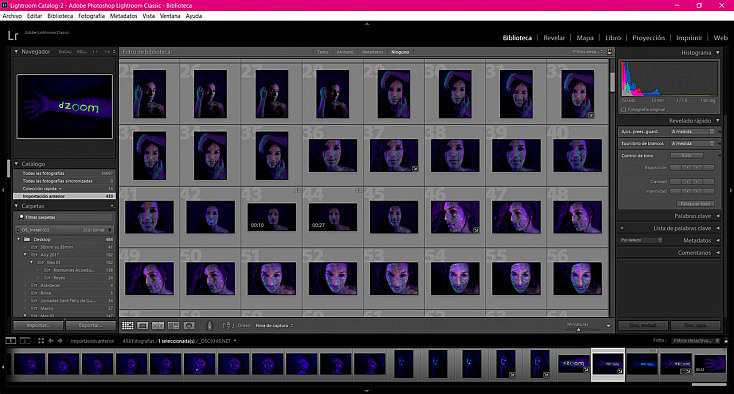Click the filter lock icon
The width and height of the screenshot is (734, 394).
609,52
